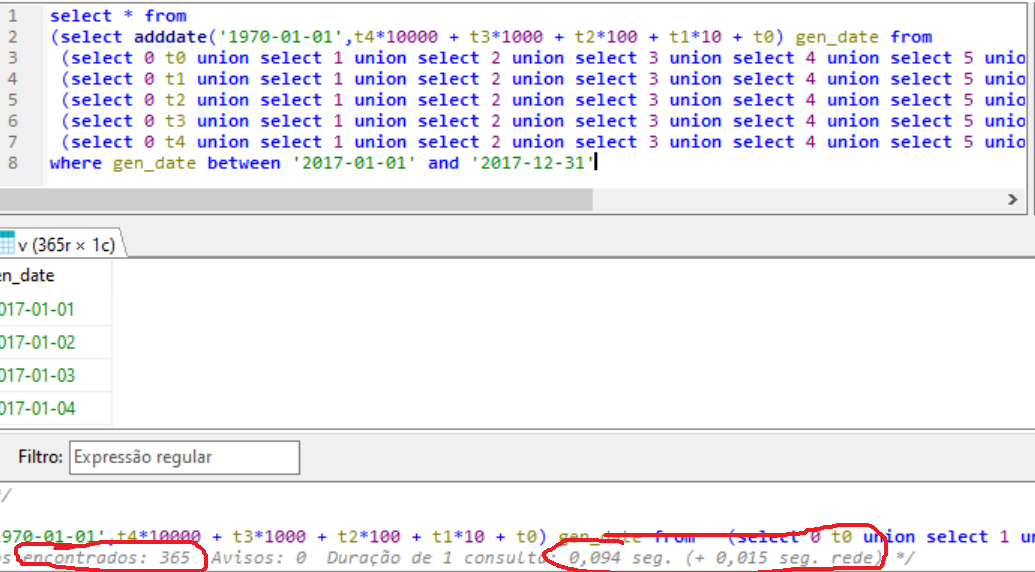Click the 'encontrados: 365' log text

click(x=107, y=558)
